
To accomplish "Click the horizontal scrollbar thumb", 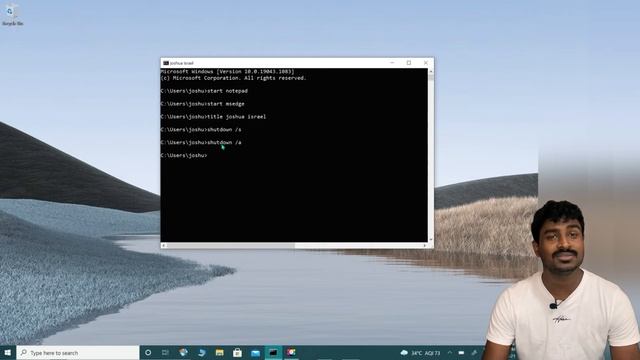I will (231, 246).
